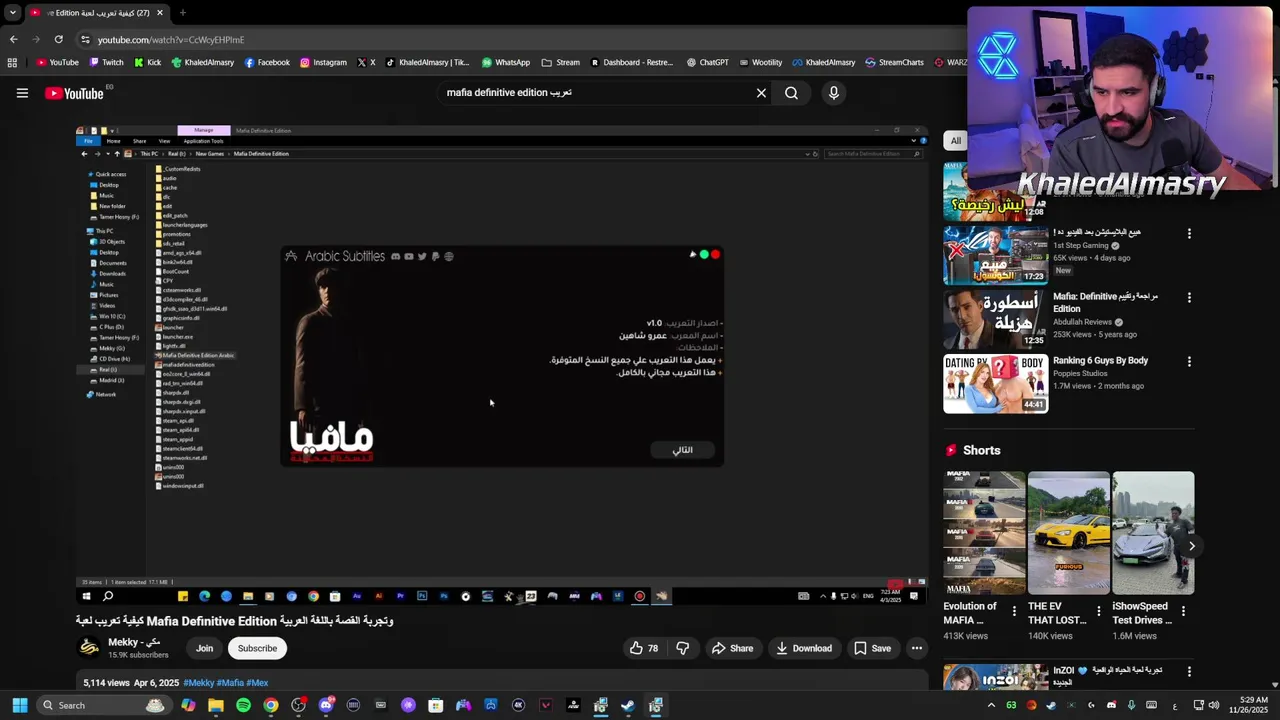Open the Mekky channel avatar
1280x720 pixels.
[x=89, y=648]
